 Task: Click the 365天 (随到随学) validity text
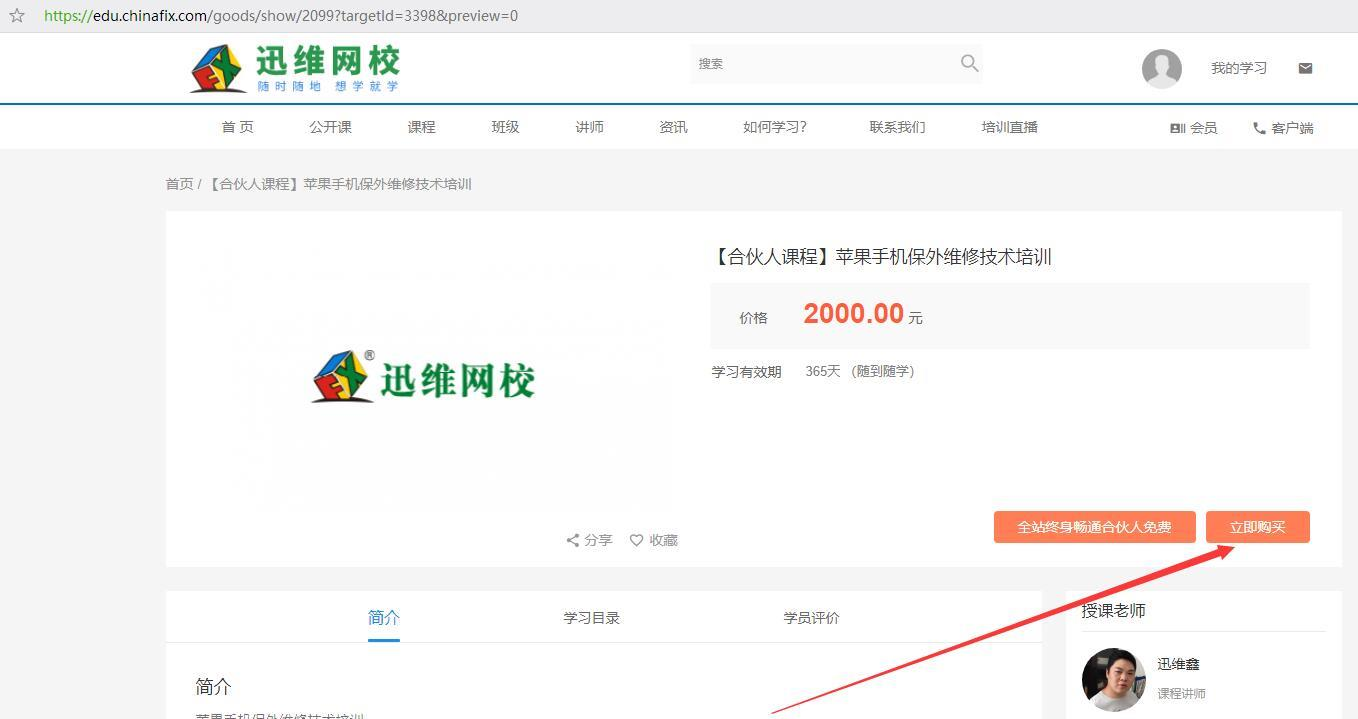pos(860,371)
